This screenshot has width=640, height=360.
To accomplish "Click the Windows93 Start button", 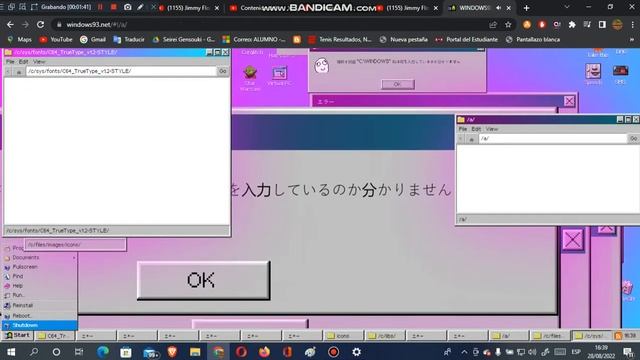I will click(x=18, y=336).
